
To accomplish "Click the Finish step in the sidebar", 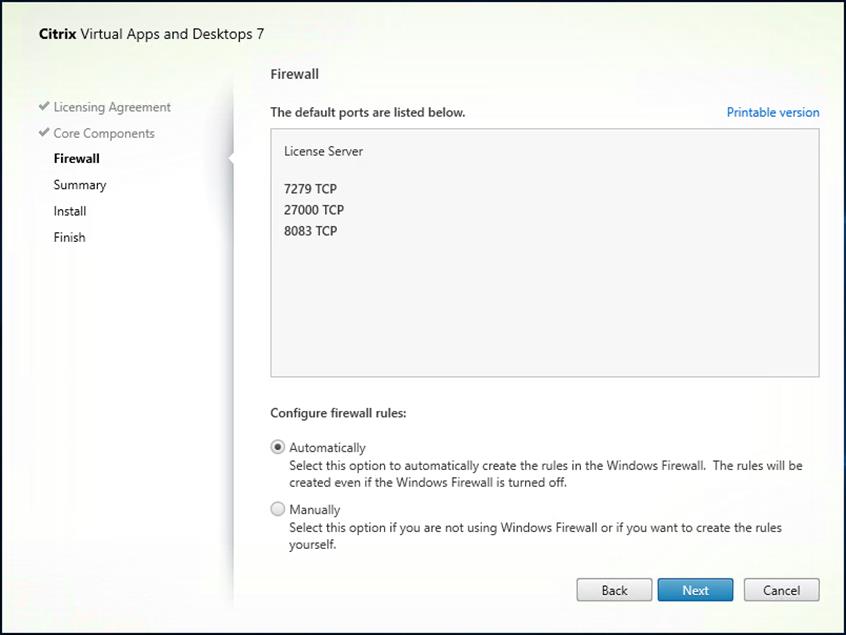I will tap(69, 237).
